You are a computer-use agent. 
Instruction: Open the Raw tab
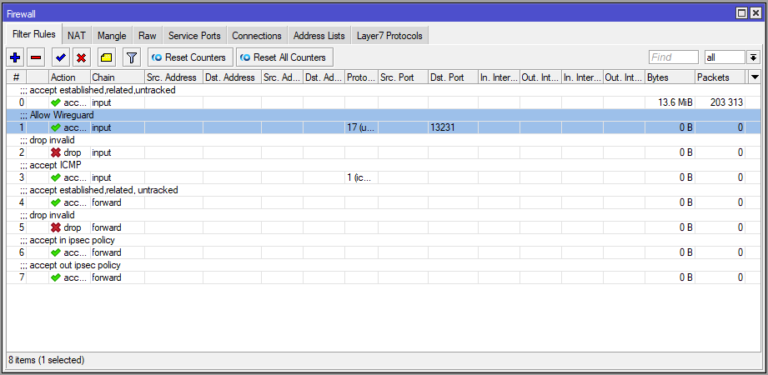pyautogui.click(x=147, y=36)
